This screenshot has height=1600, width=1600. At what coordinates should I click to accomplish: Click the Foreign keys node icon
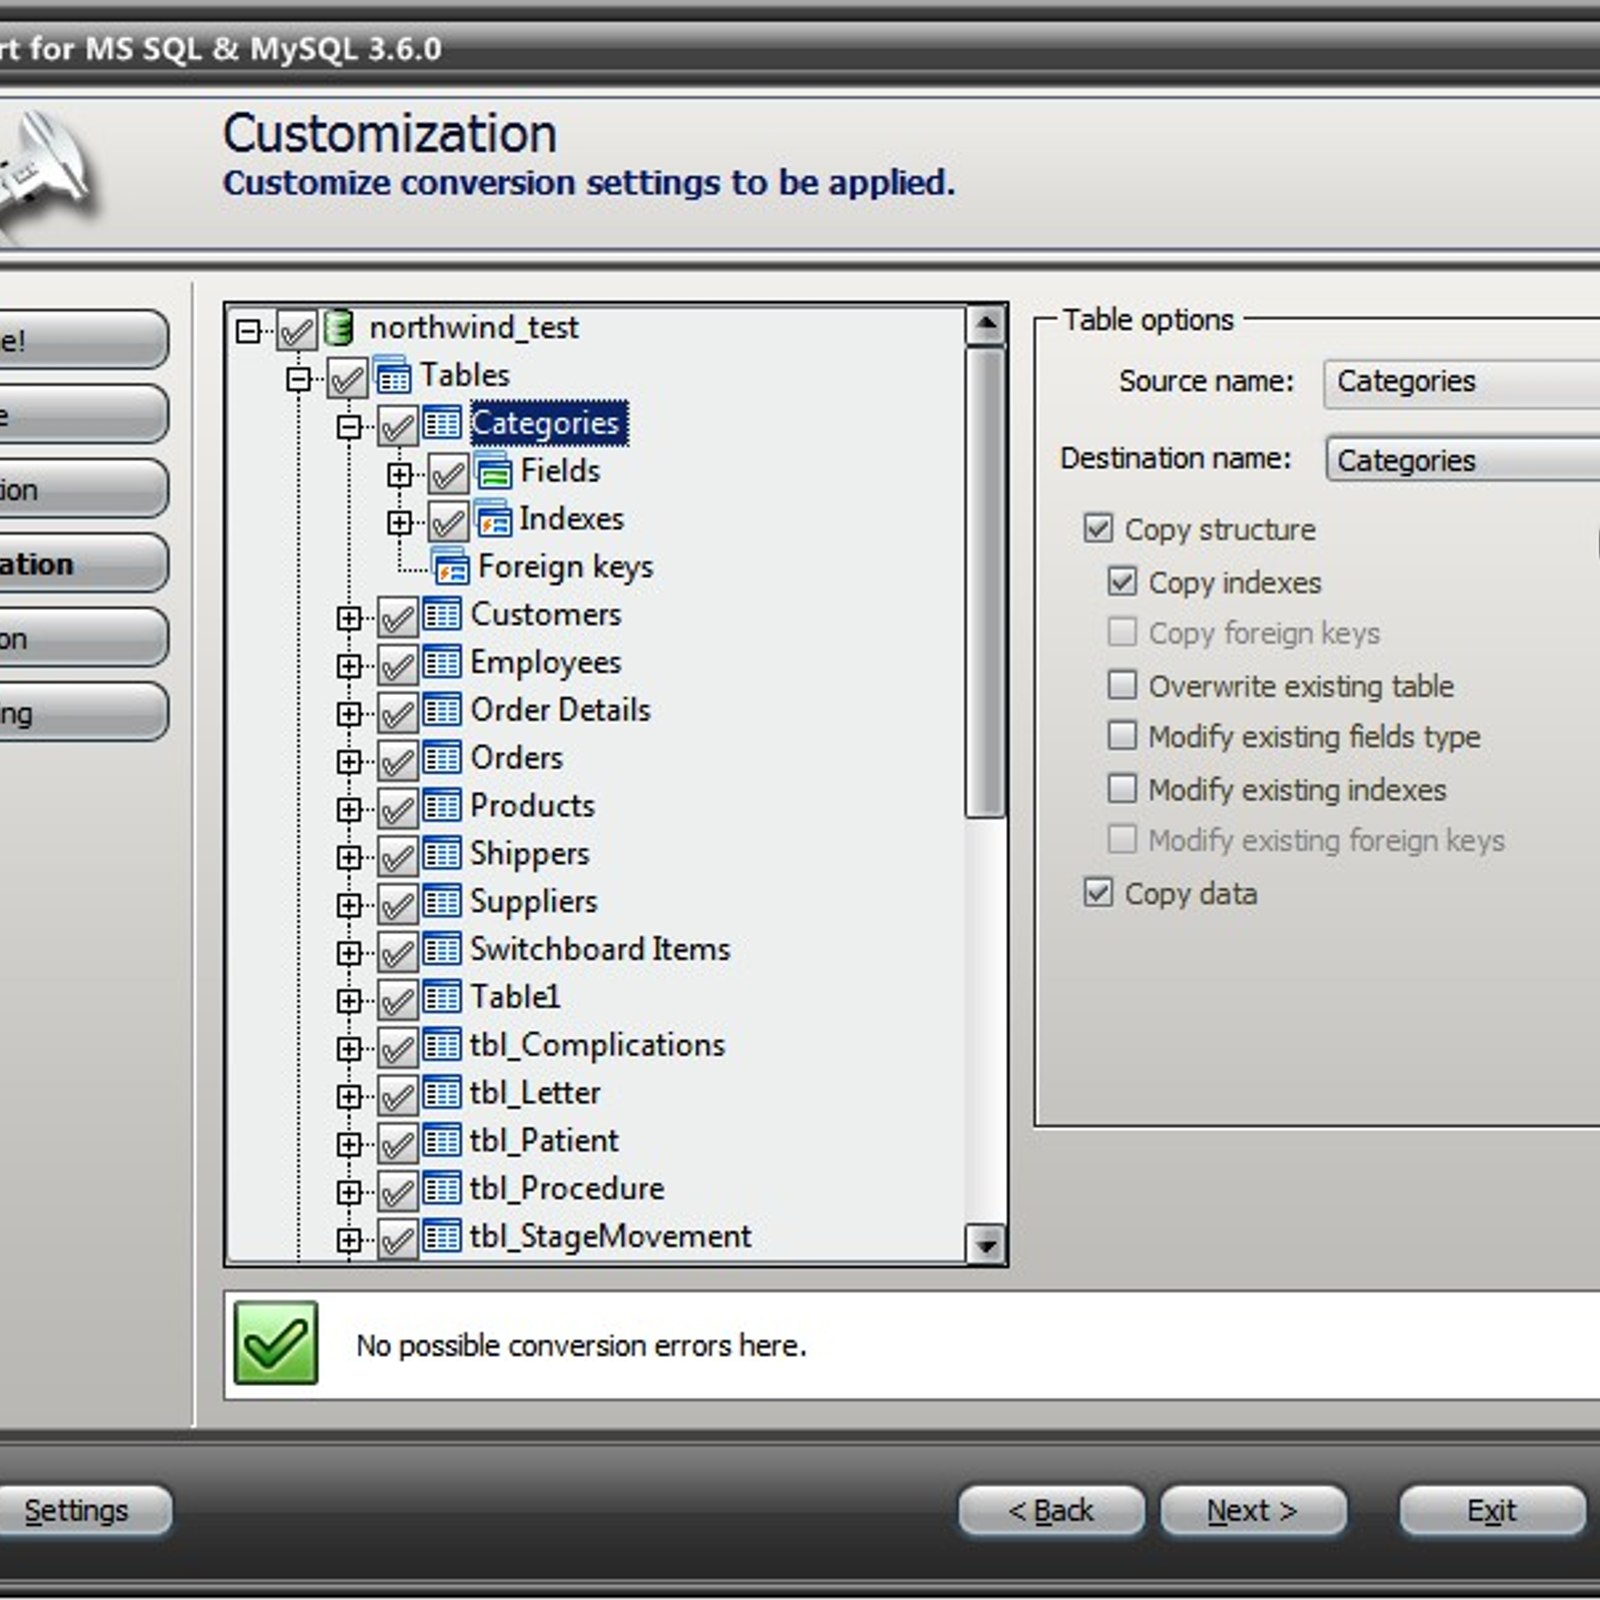point(450,567)
